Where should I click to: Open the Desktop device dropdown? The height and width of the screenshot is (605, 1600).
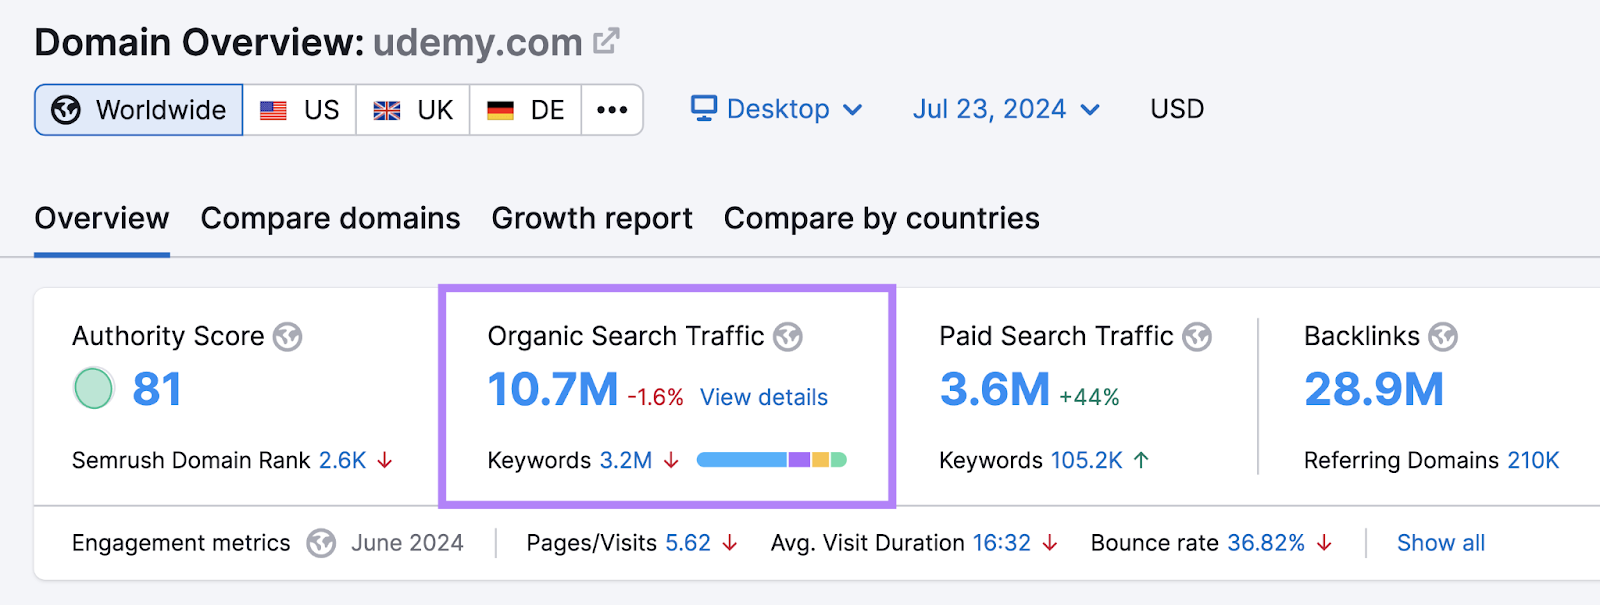[777, 109]
